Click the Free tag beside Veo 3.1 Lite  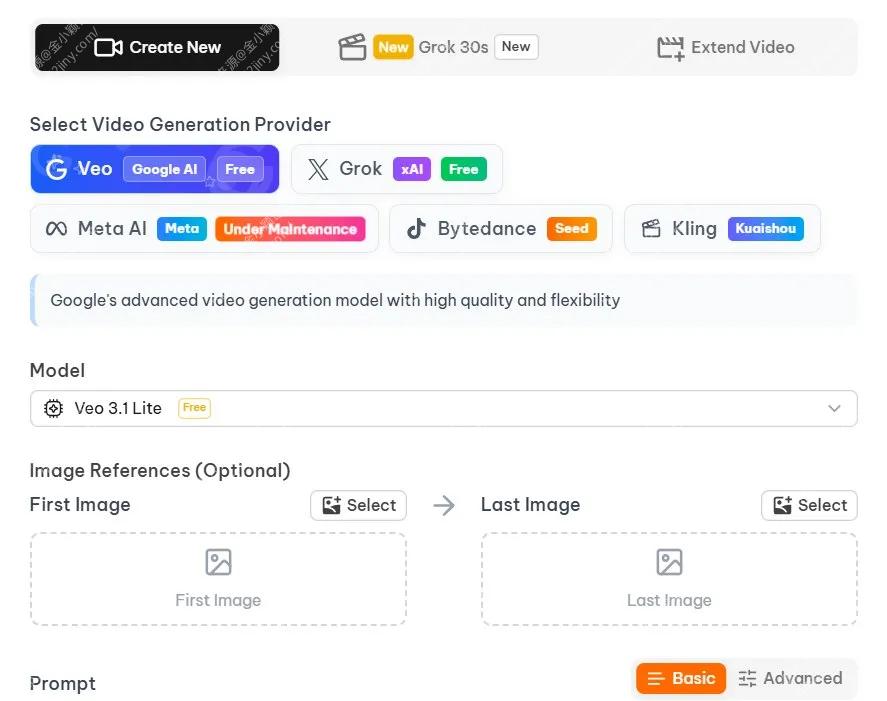pyautogui.click(x=195, y=408)
